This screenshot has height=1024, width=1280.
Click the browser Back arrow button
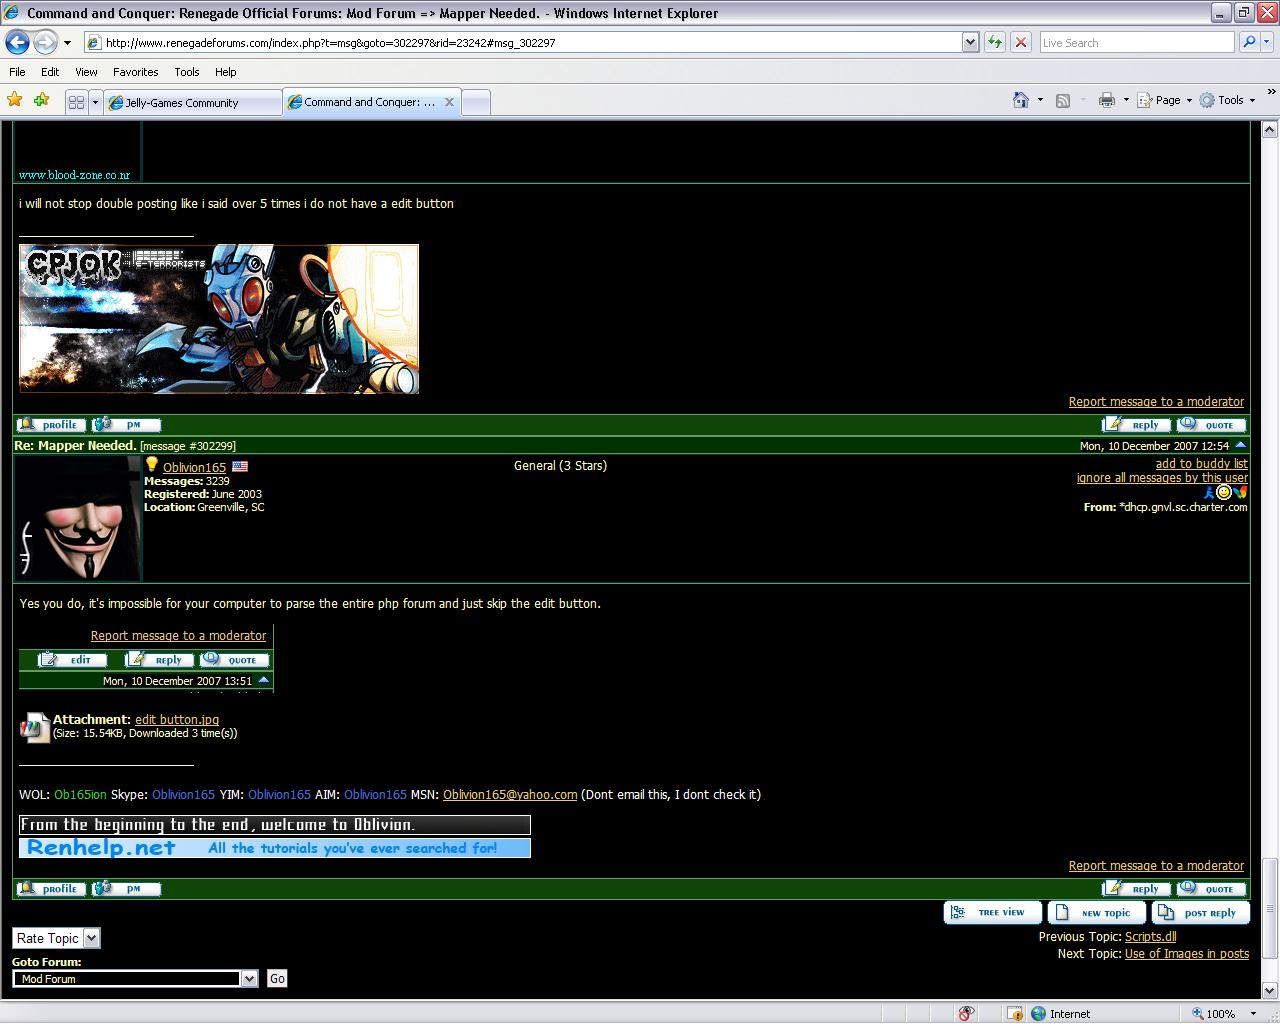click(17, 42)
